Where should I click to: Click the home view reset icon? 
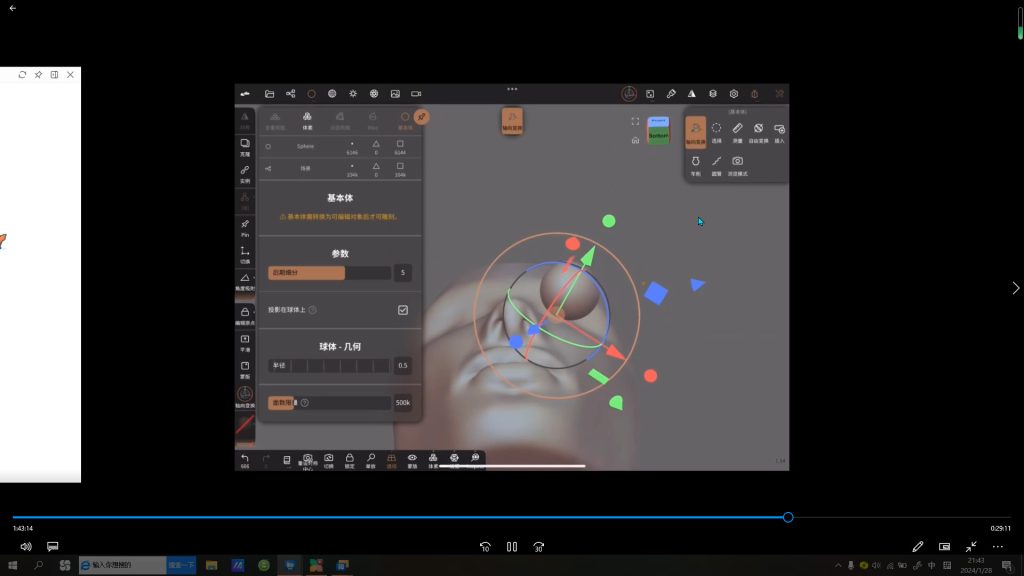[x=635, y=140]
